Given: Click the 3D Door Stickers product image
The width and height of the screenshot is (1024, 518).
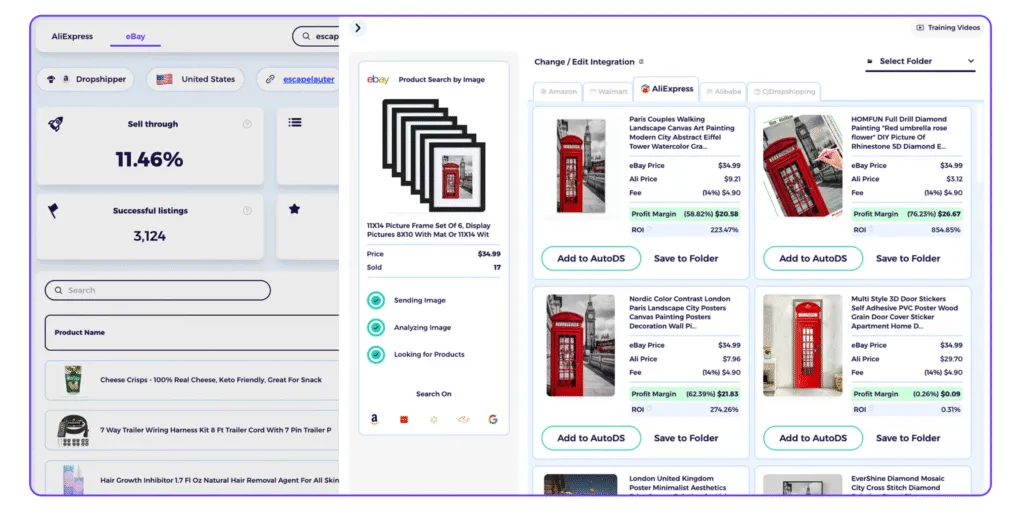Looking at the screenshot, I should tap(803, 346).
